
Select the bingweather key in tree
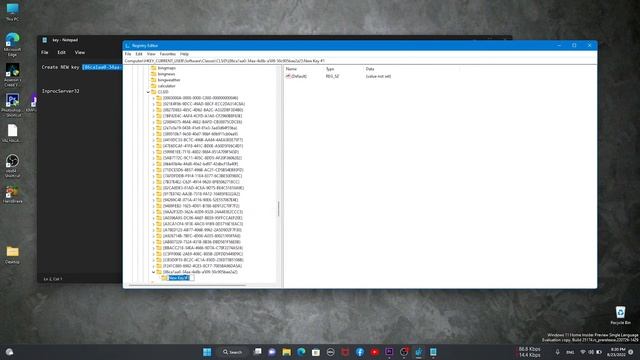click(165, 80)
